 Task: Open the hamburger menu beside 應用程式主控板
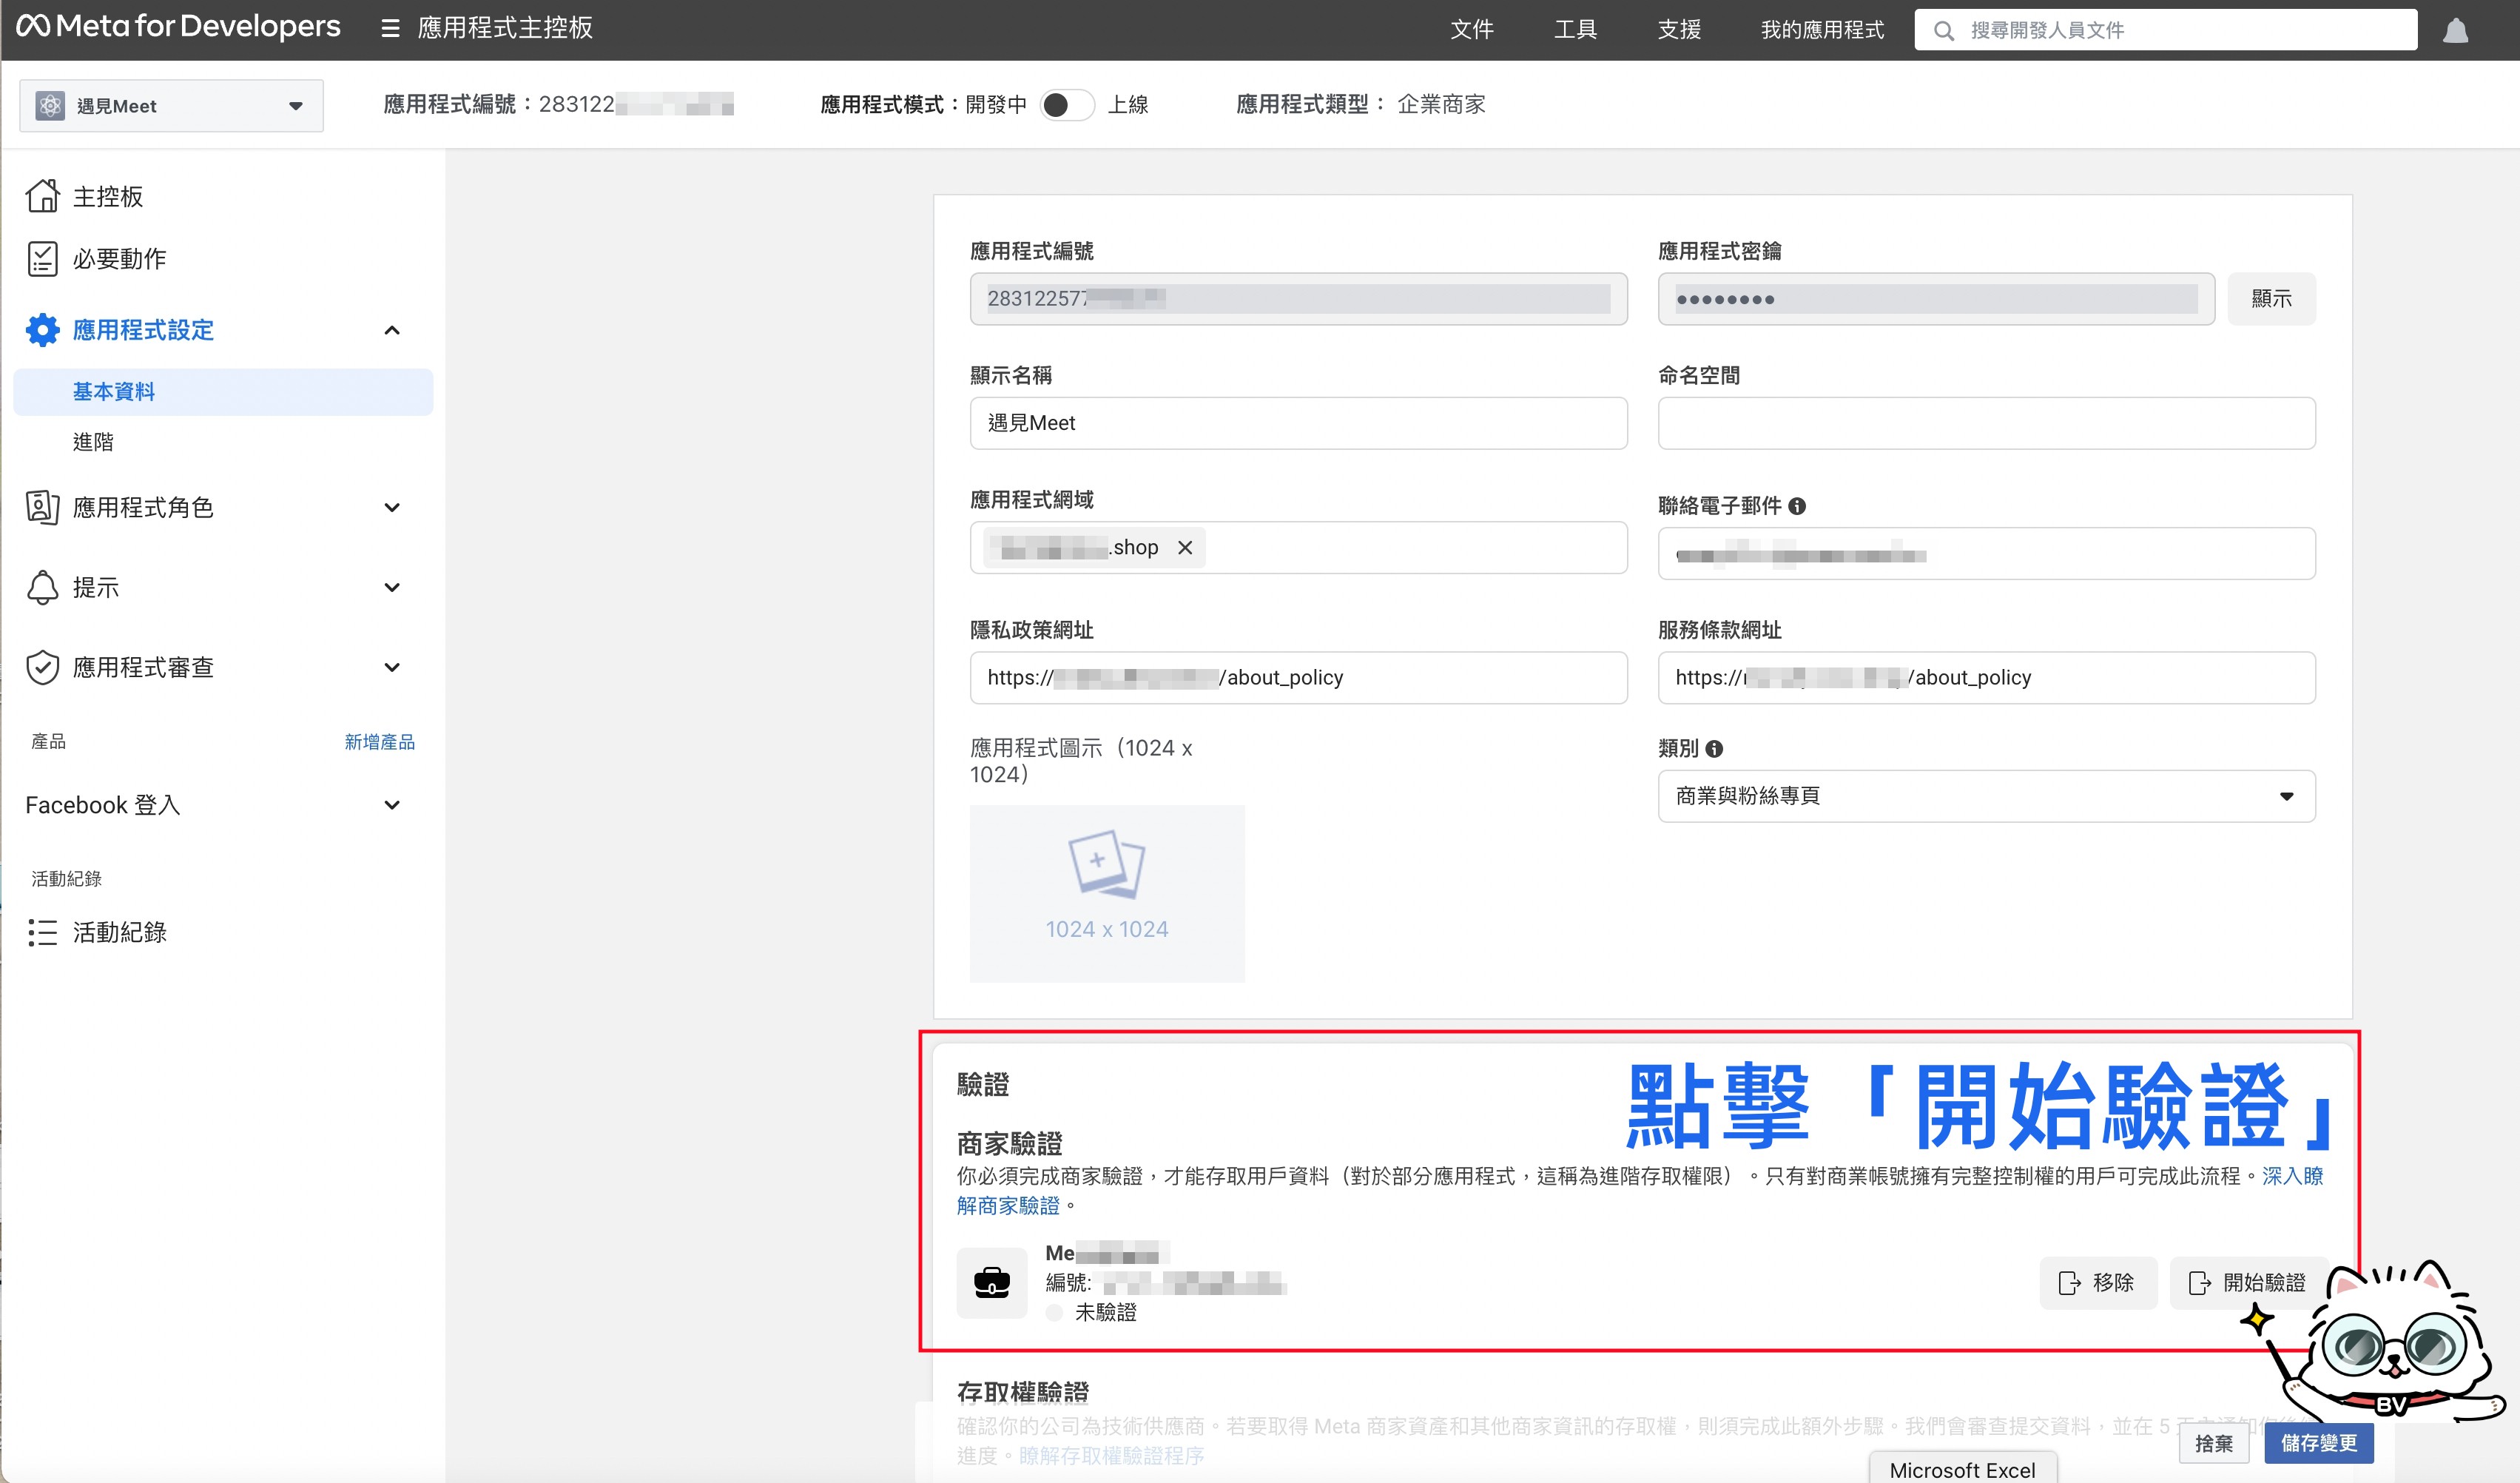click(x=390, y=28)
